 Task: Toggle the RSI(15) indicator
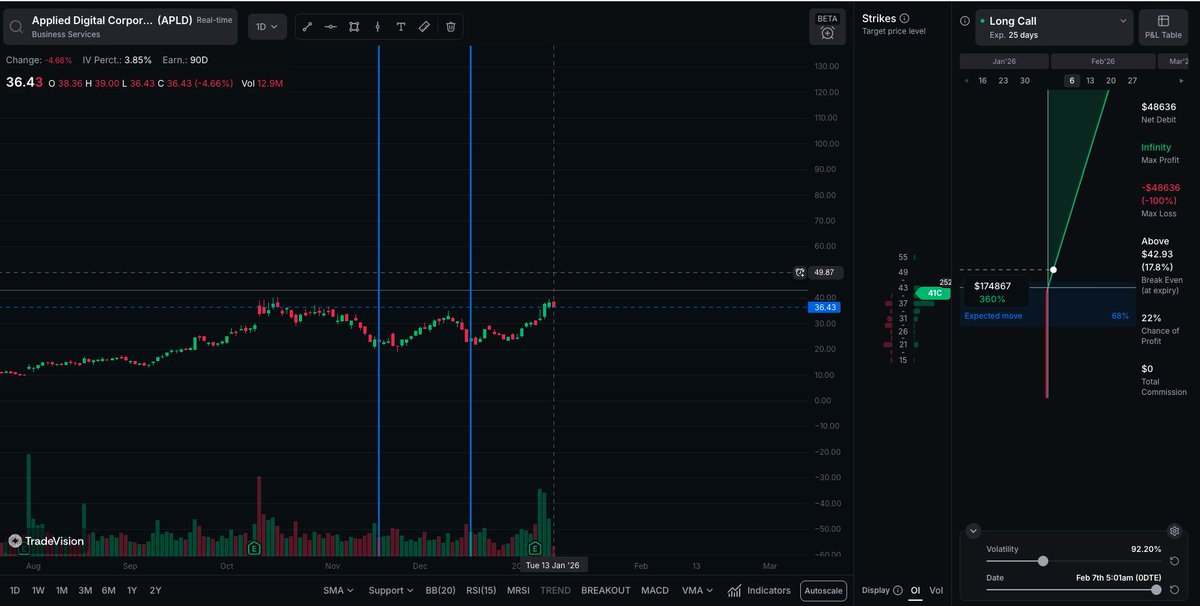pyautogui.click(x=481, y=590)
